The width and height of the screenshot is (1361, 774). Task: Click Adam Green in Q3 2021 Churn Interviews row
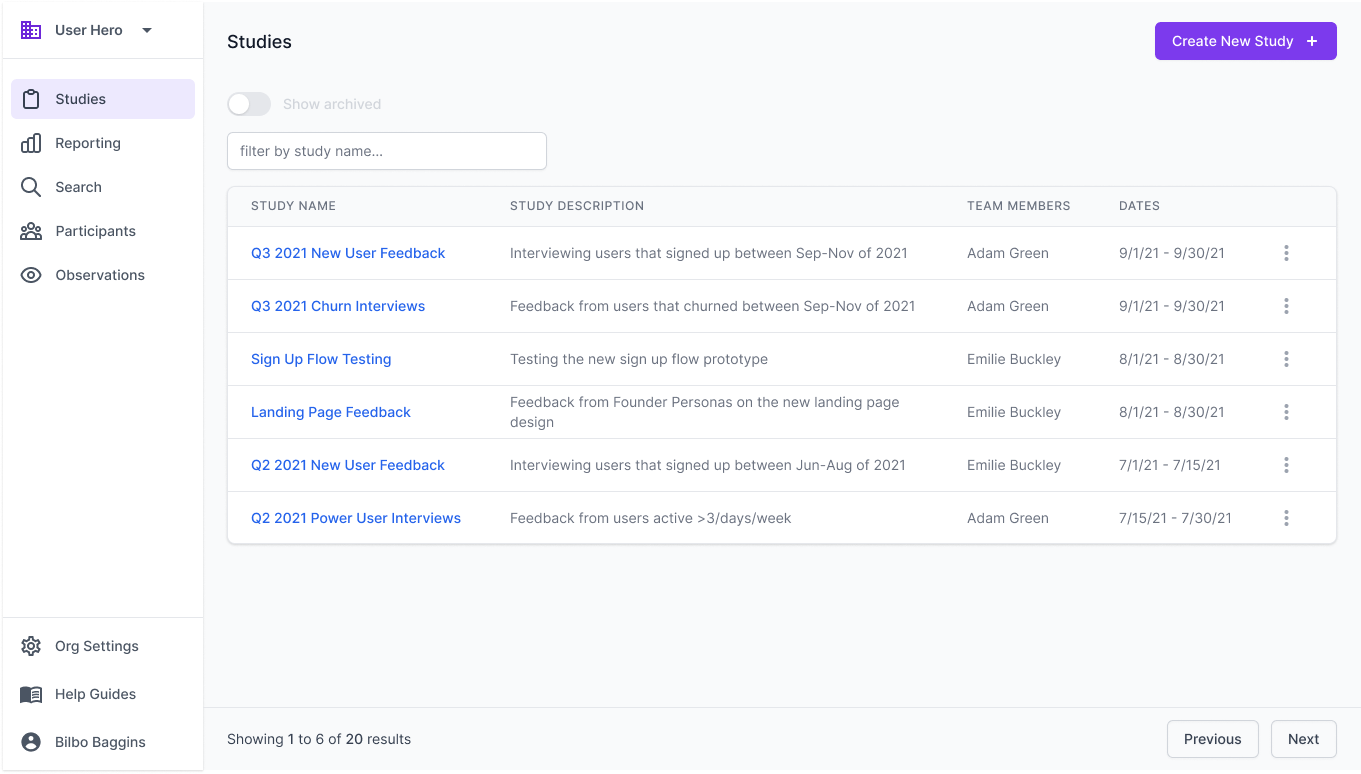(x=1008, y=306)
